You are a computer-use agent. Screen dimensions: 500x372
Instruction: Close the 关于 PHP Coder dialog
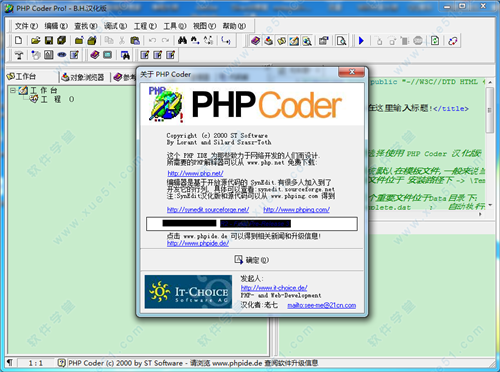coord(351,72)
